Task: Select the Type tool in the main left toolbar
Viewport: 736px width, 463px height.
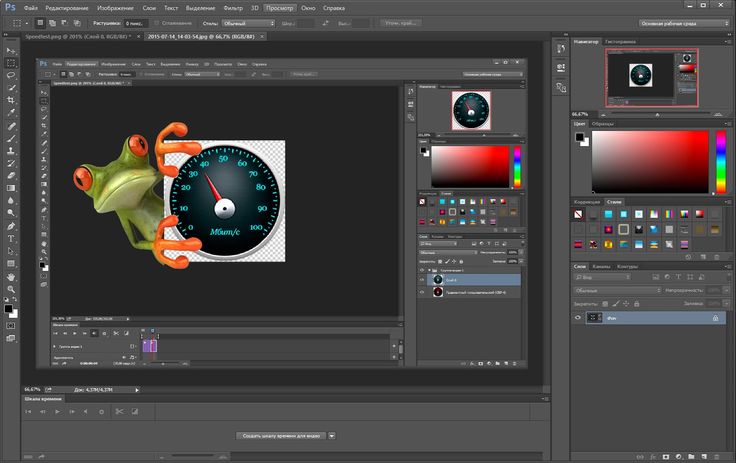Action: [11, 239]
